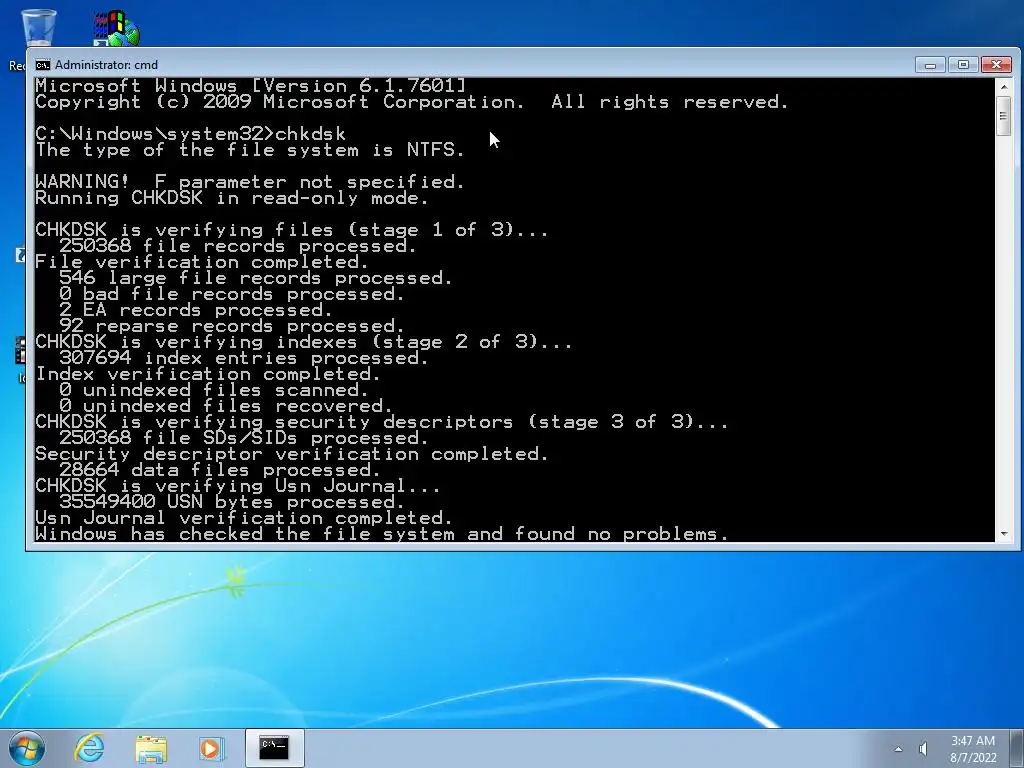
Task: Click the 'Microsoft Windows [Version 6.1.7601]' line
Action: pos(251,86)
